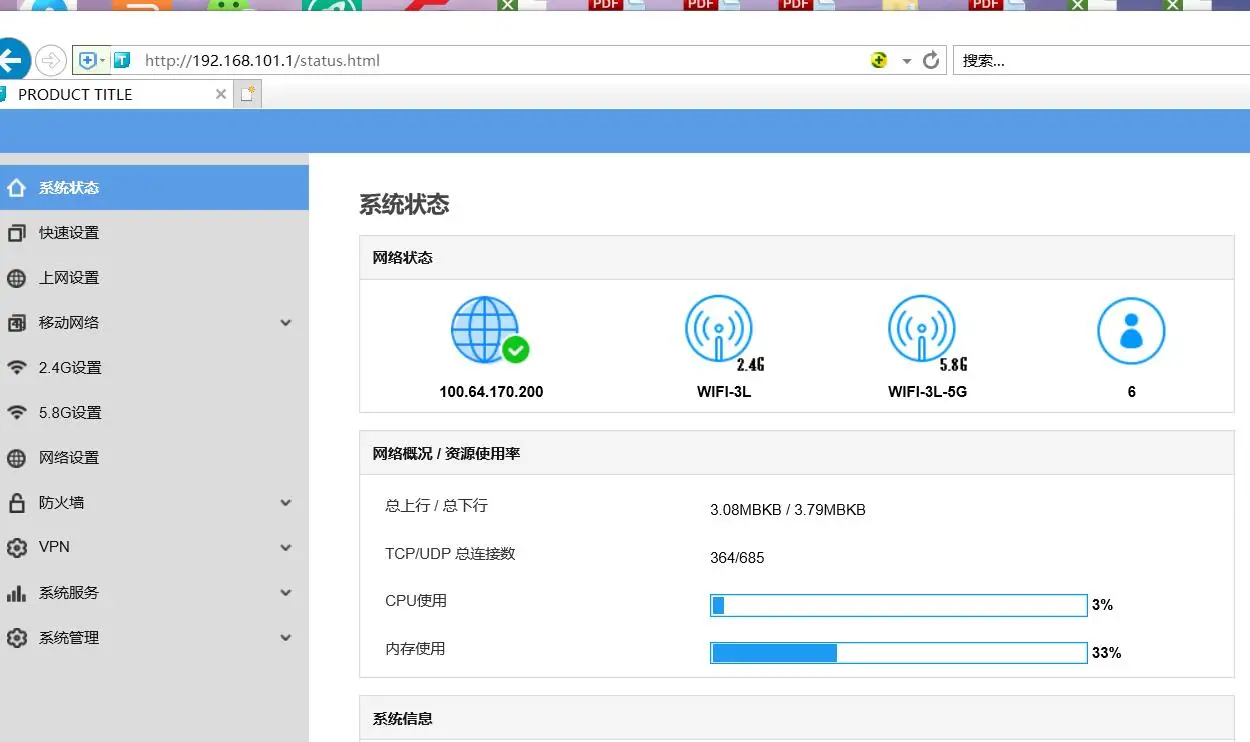Click the 3% CPU usage value
Screen dimensions: 1250x742
1103,605
